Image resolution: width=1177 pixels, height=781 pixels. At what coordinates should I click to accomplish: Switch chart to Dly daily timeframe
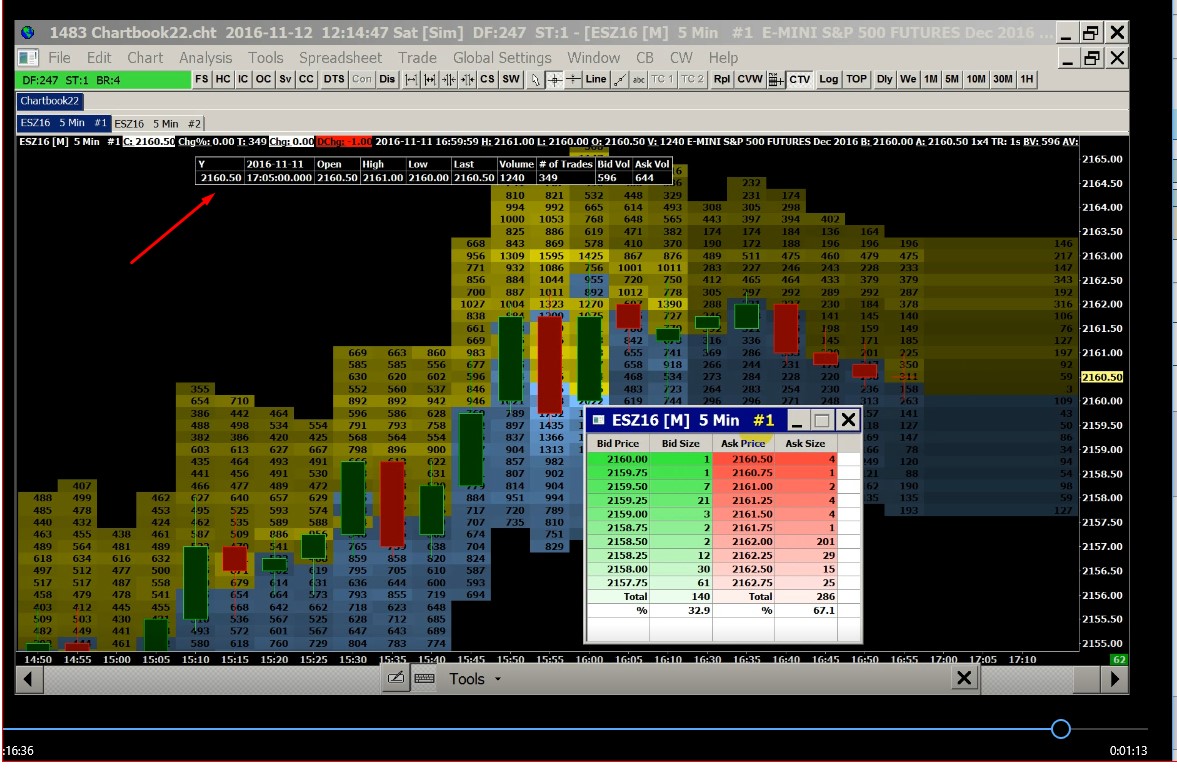(x=885, y=80)
